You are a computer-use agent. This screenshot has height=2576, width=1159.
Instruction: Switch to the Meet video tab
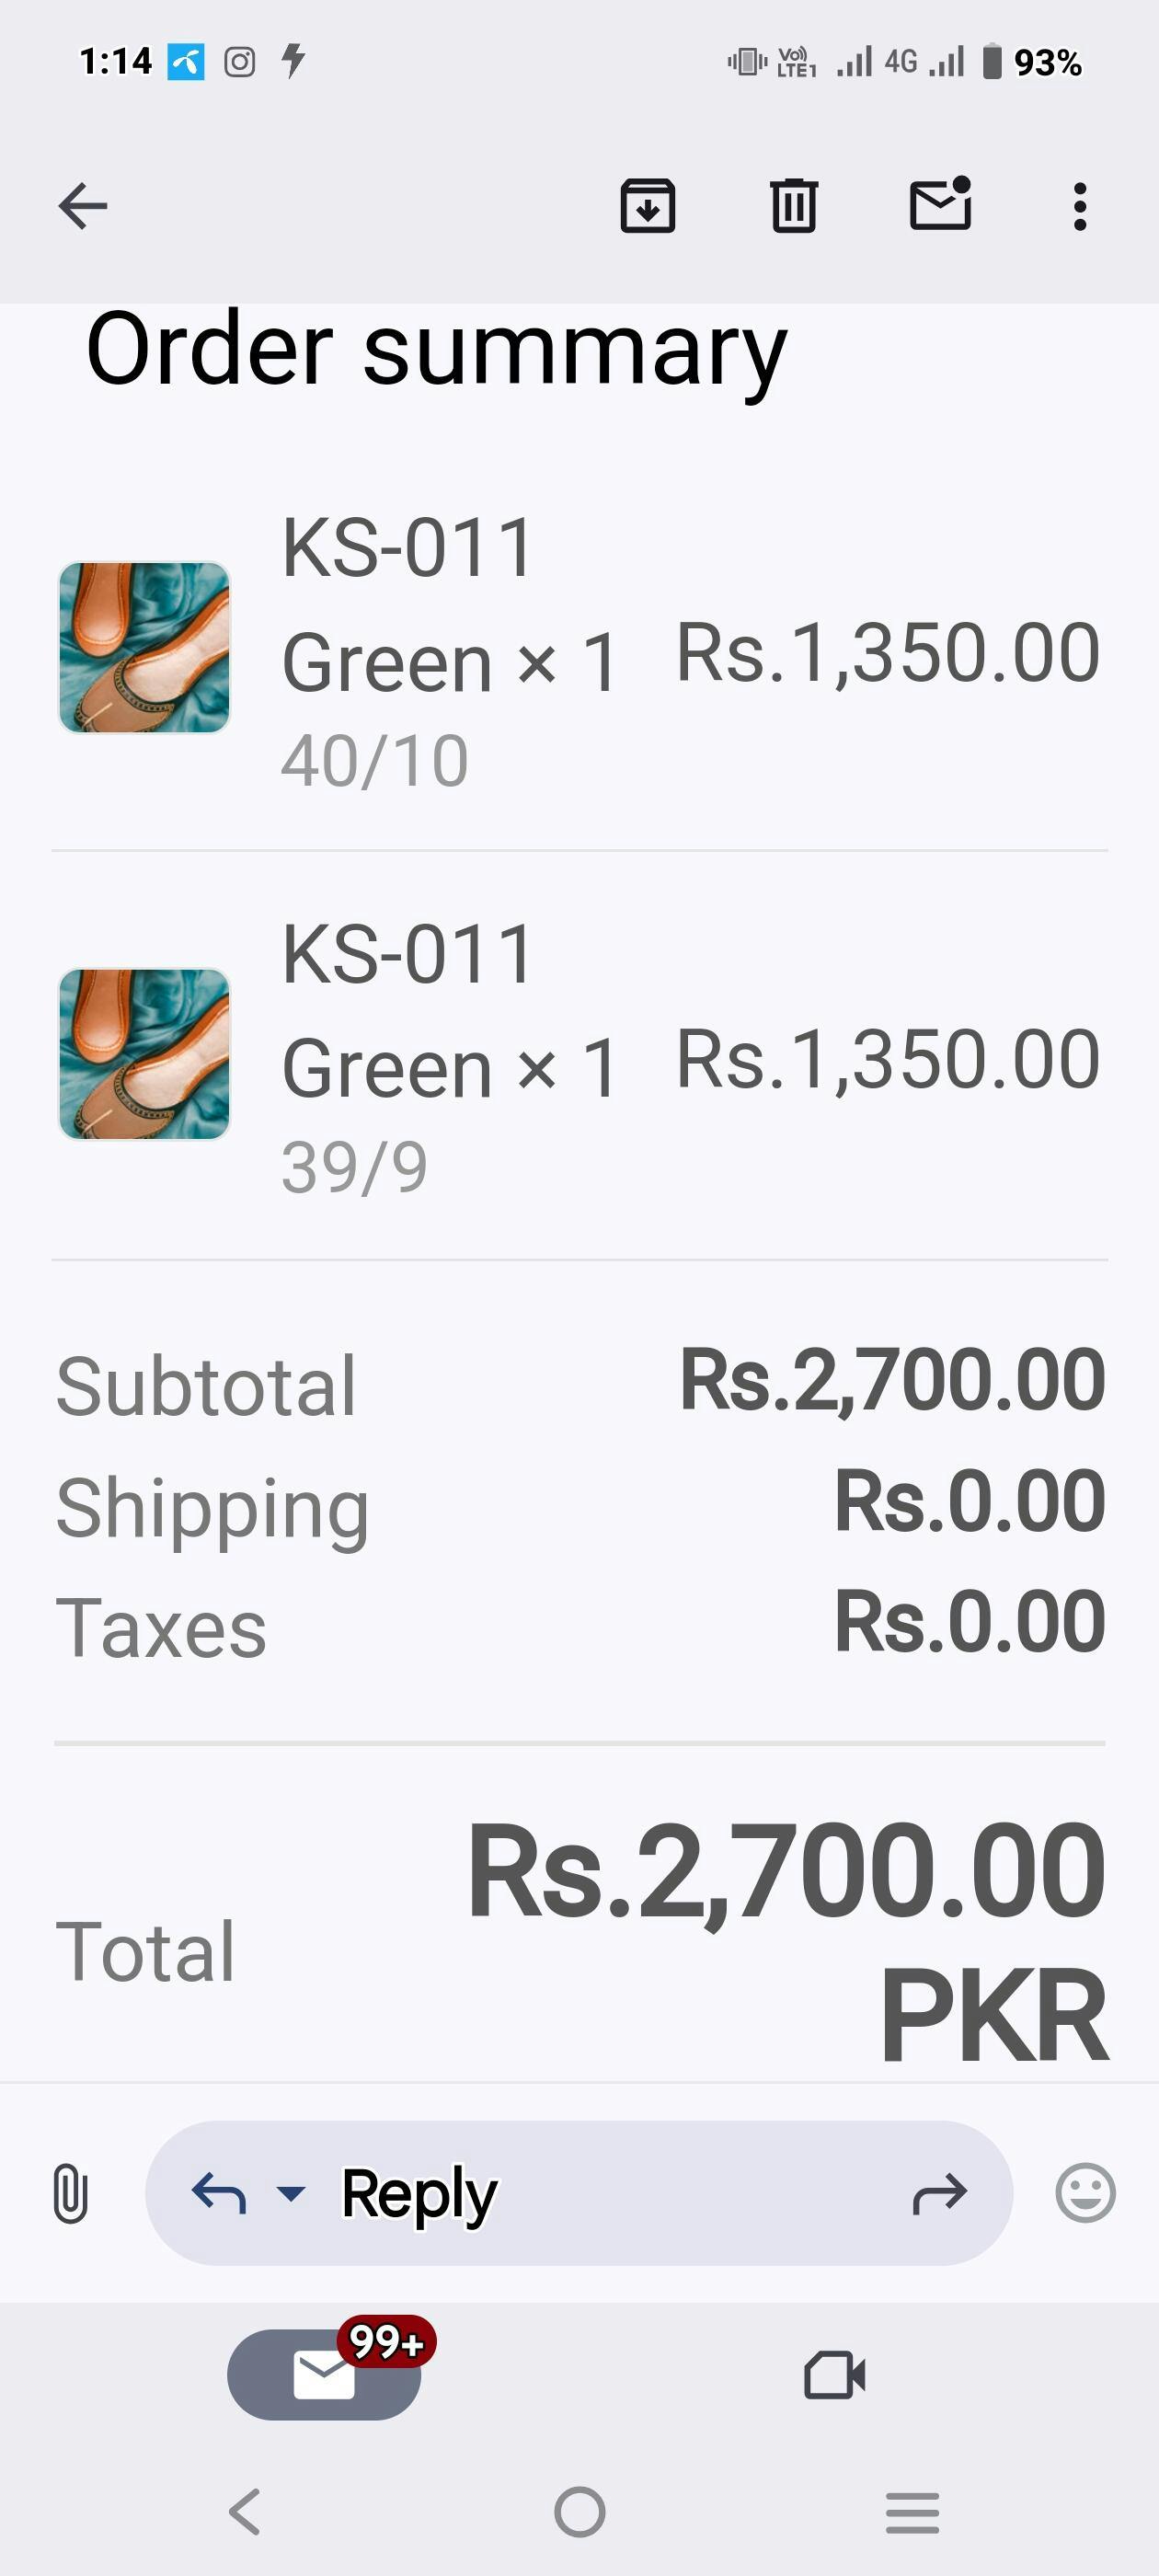834,2374
